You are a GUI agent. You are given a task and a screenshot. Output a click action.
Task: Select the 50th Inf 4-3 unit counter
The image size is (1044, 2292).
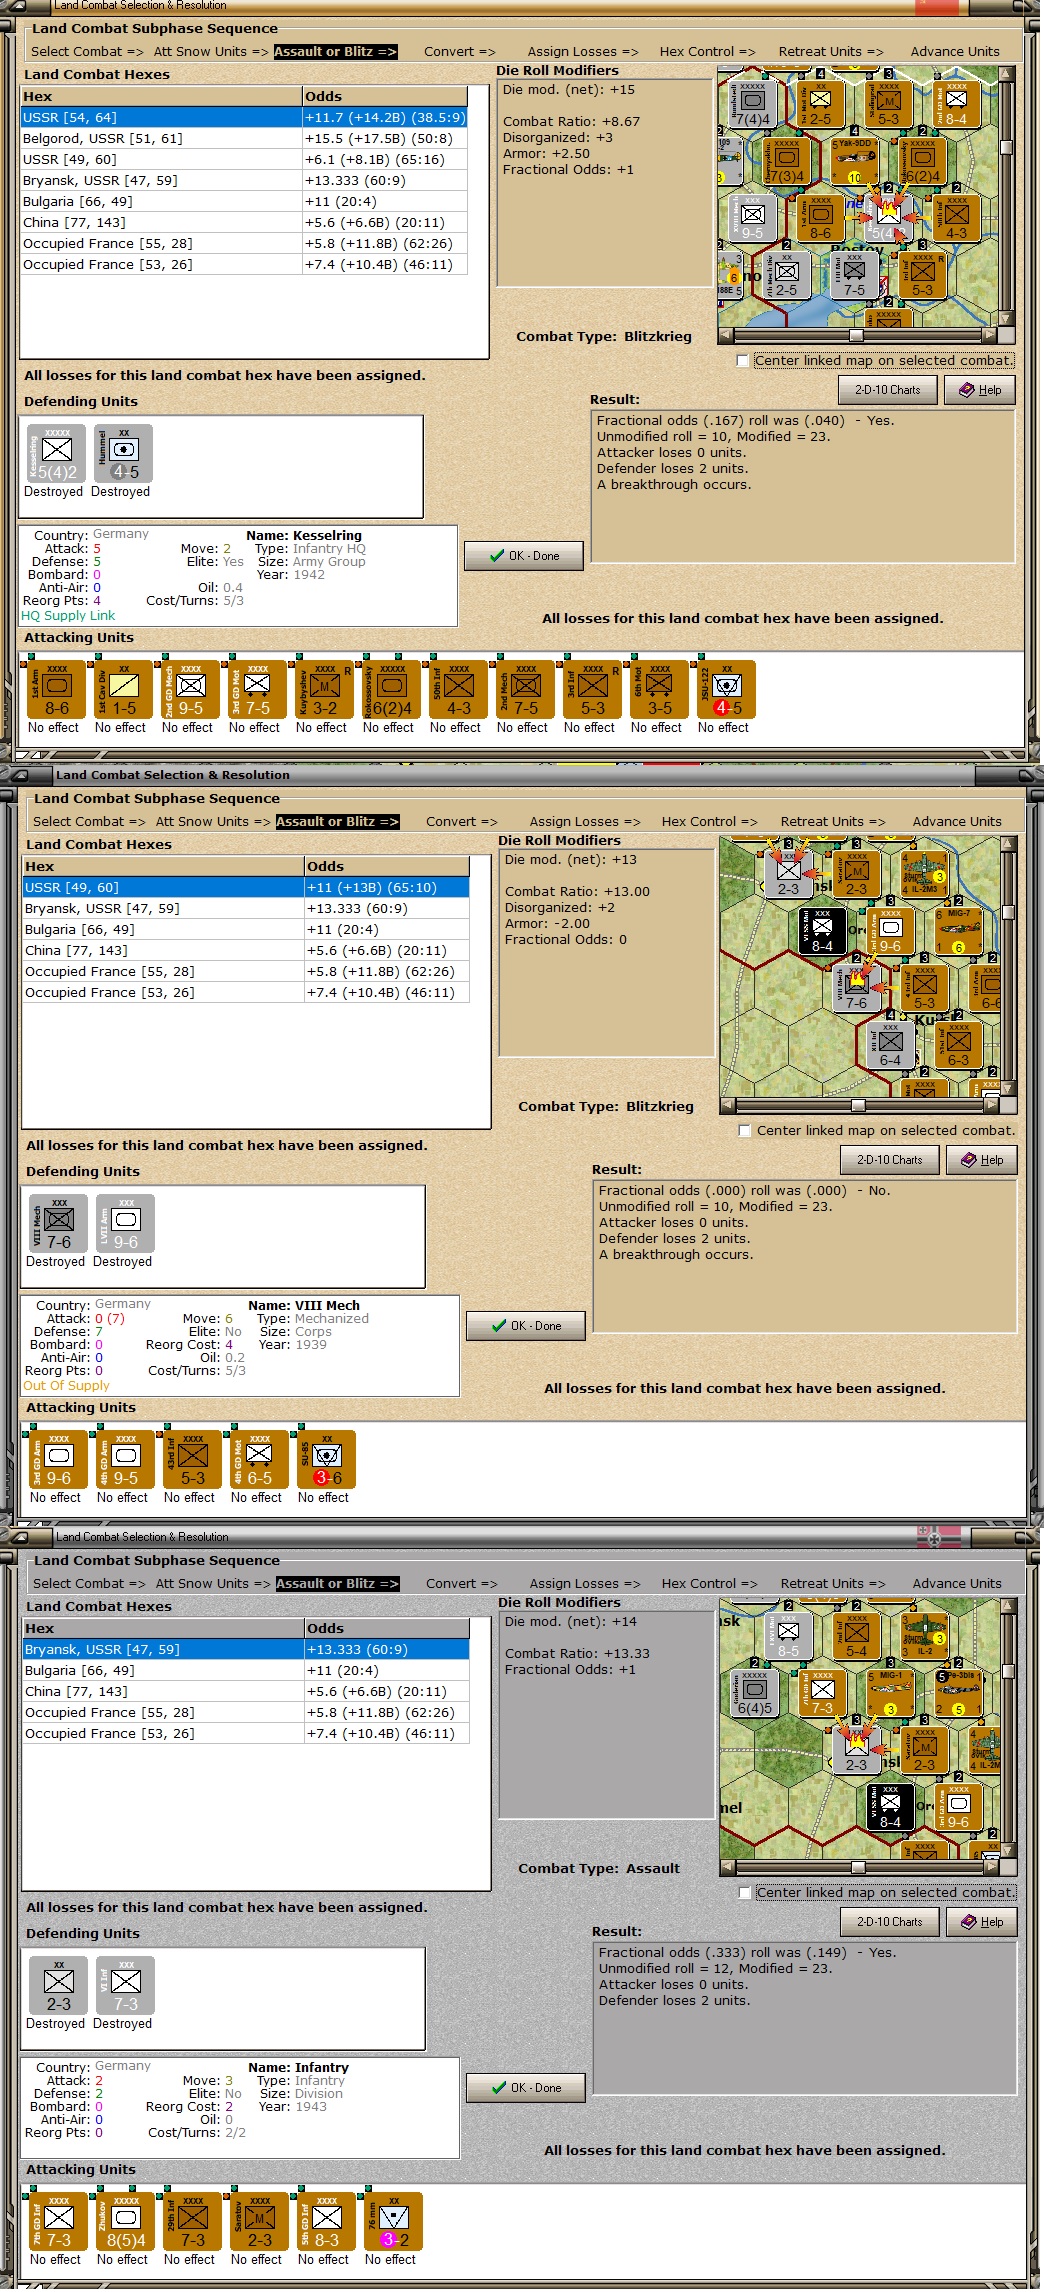459,689
